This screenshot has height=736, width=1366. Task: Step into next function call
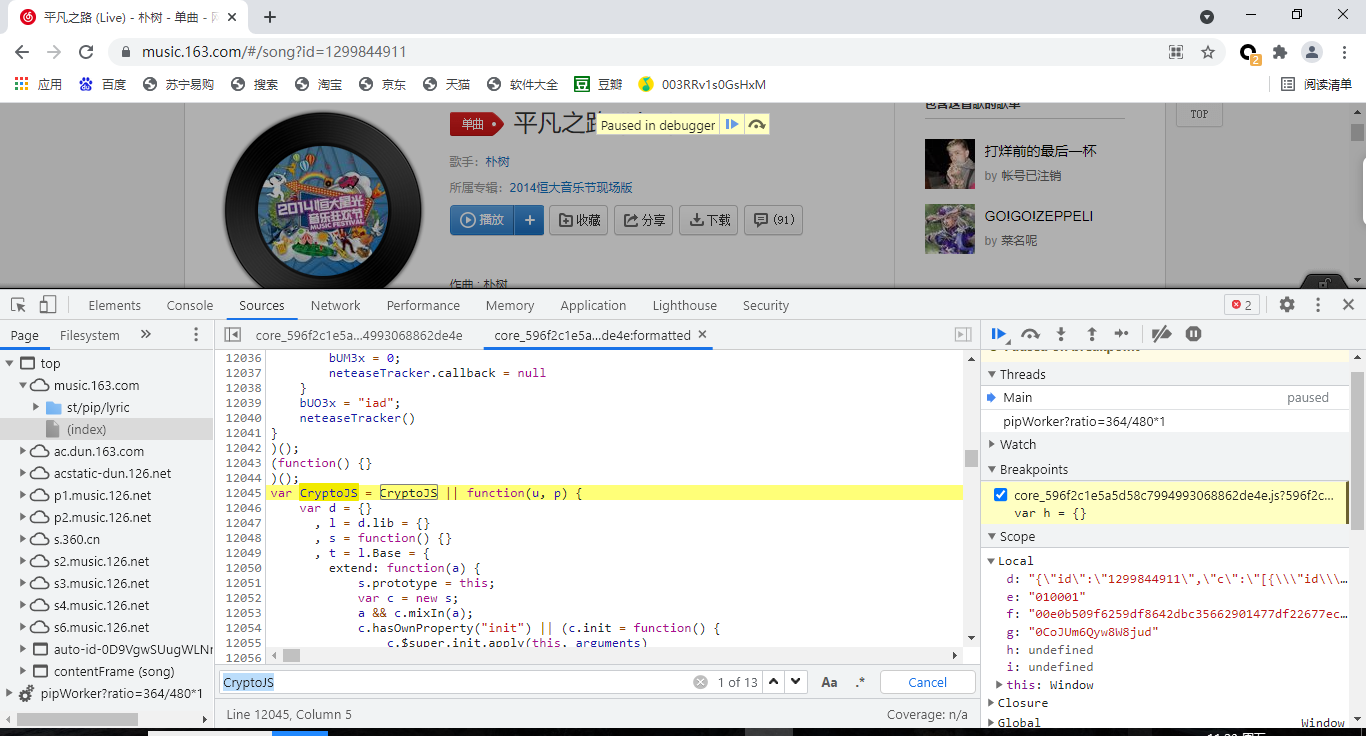click(x=1062, y=334)
